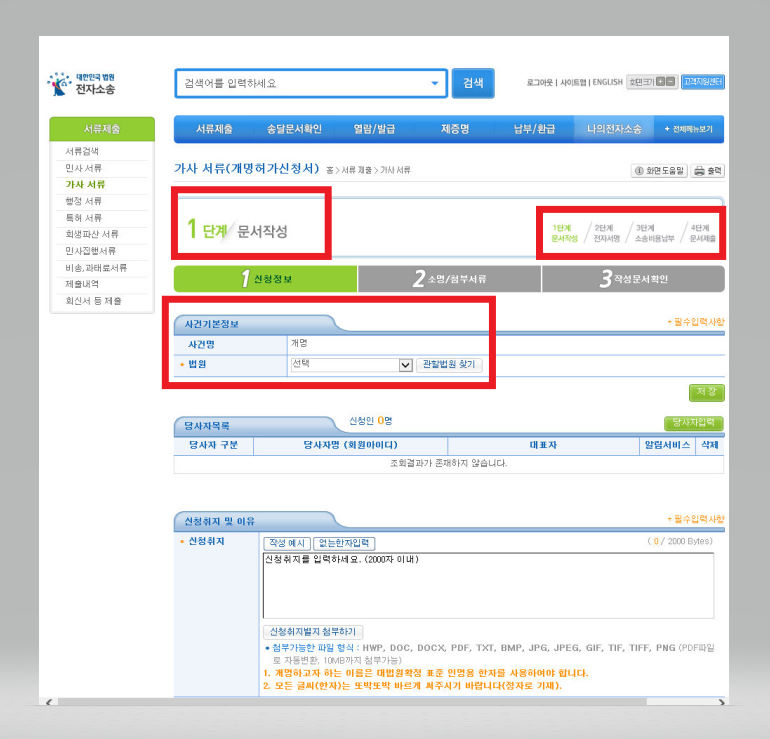Switch to 3 작성문서확인 tab
Screen dimensions: 770x739
633,279
